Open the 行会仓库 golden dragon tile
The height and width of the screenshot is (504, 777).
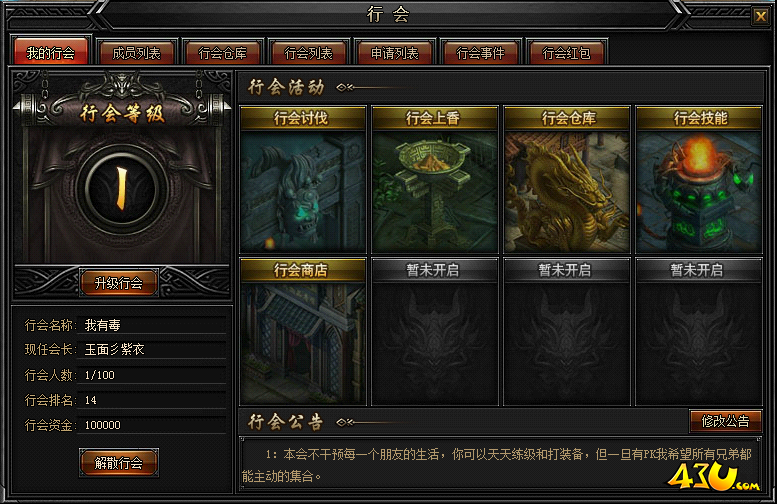[x=567, y=180]
